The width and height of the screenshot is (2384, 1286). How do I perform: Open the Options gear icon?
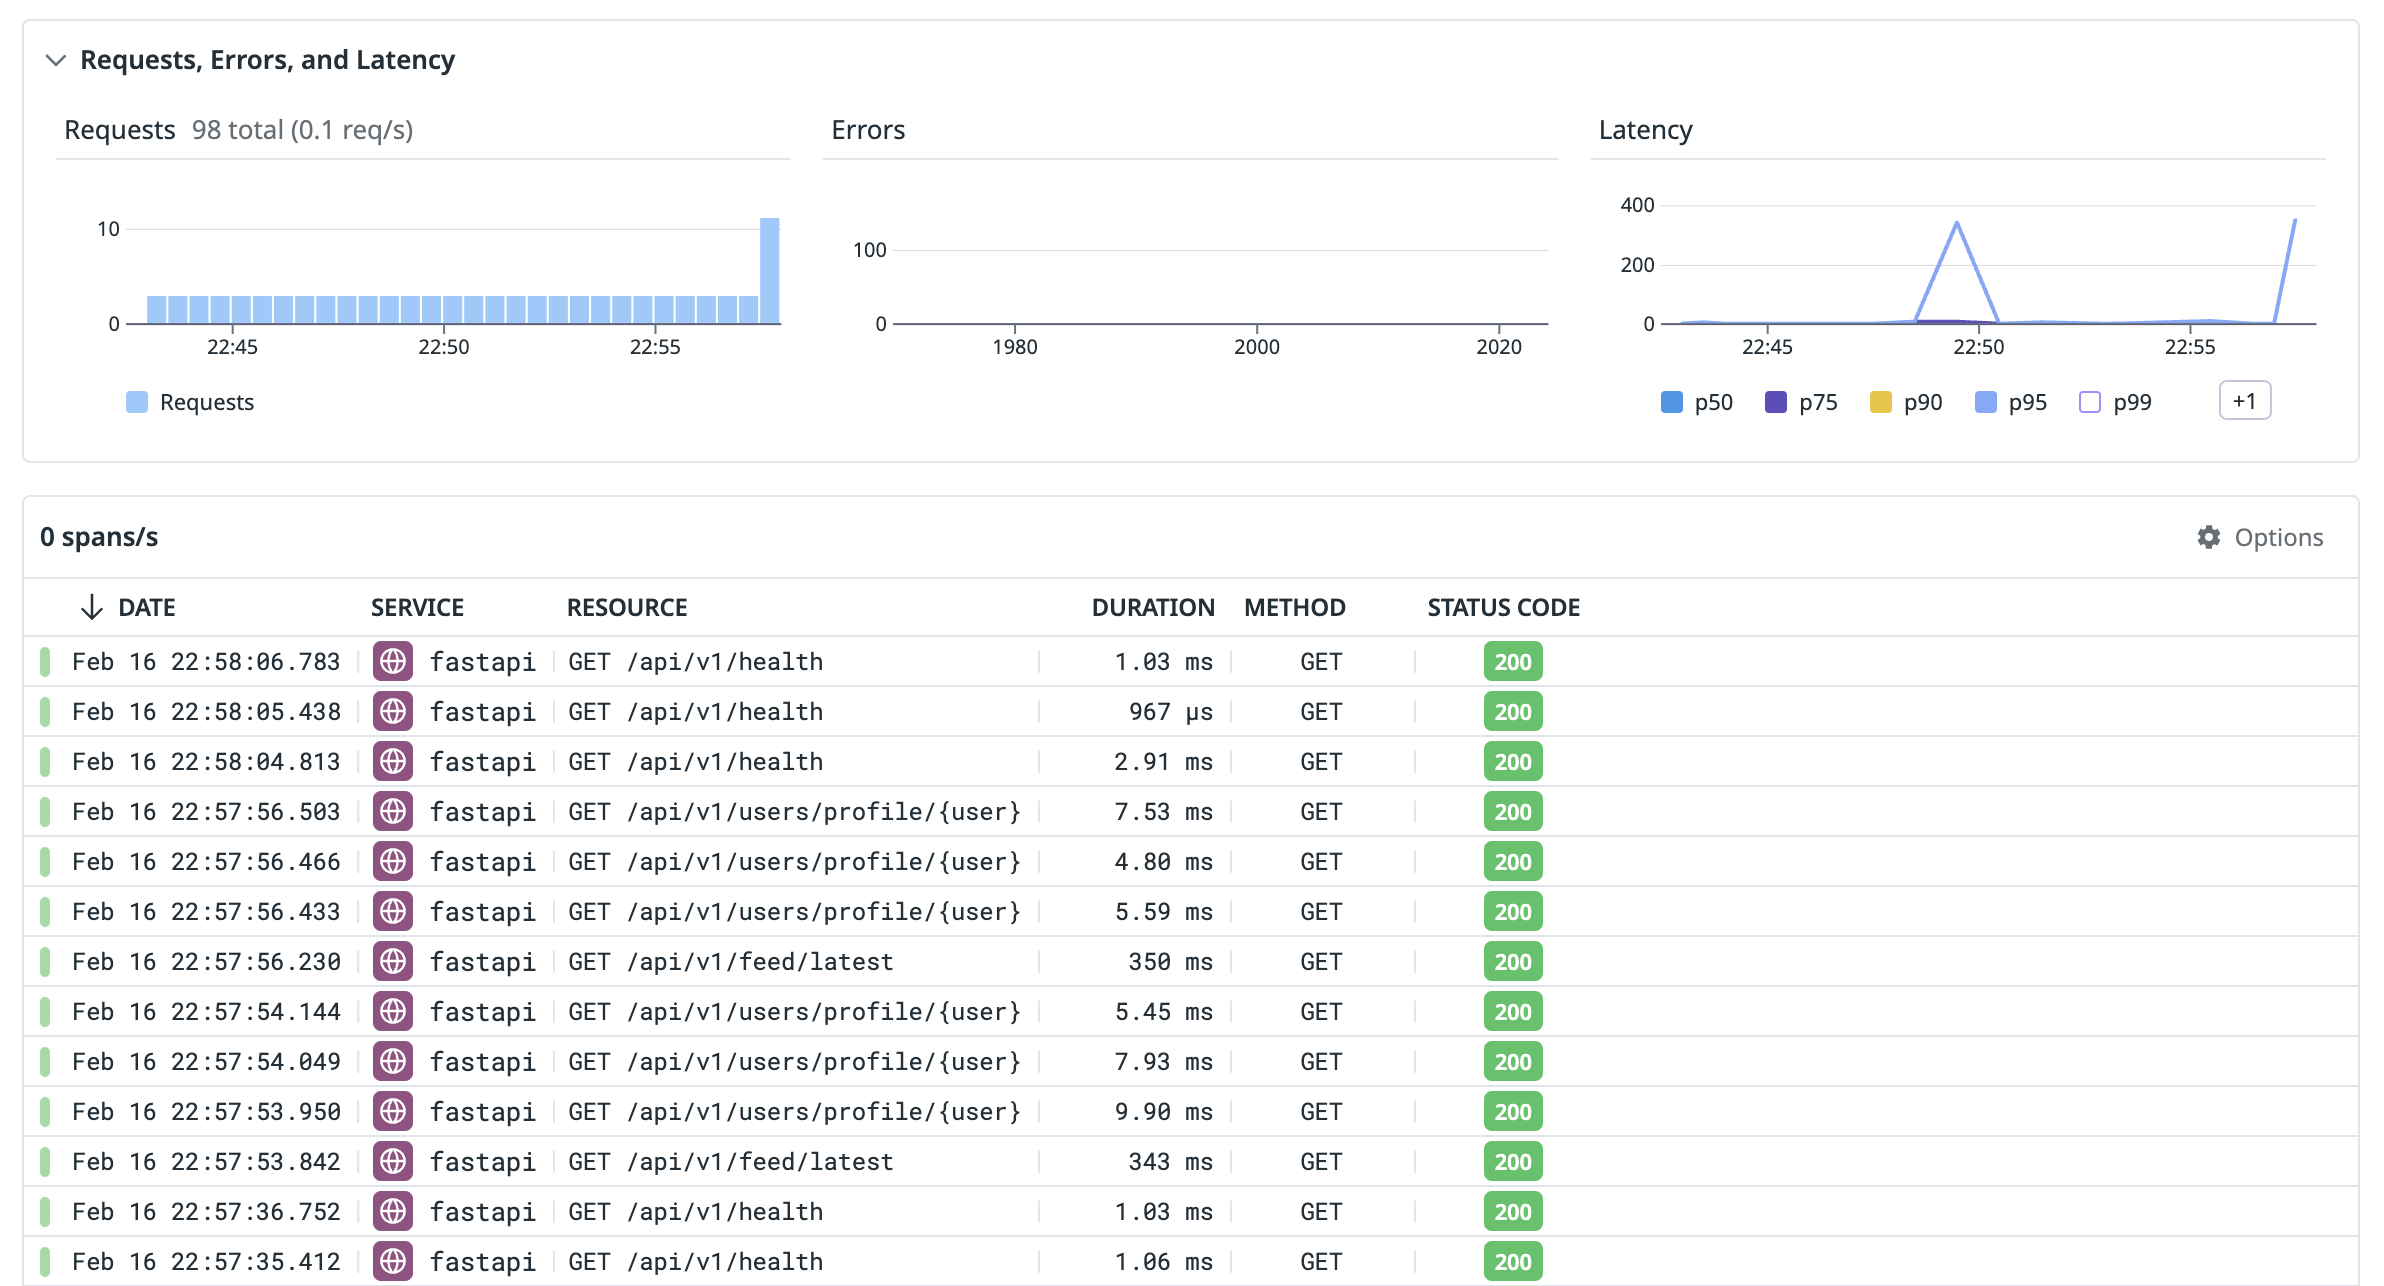click(x=2208, y=537)
